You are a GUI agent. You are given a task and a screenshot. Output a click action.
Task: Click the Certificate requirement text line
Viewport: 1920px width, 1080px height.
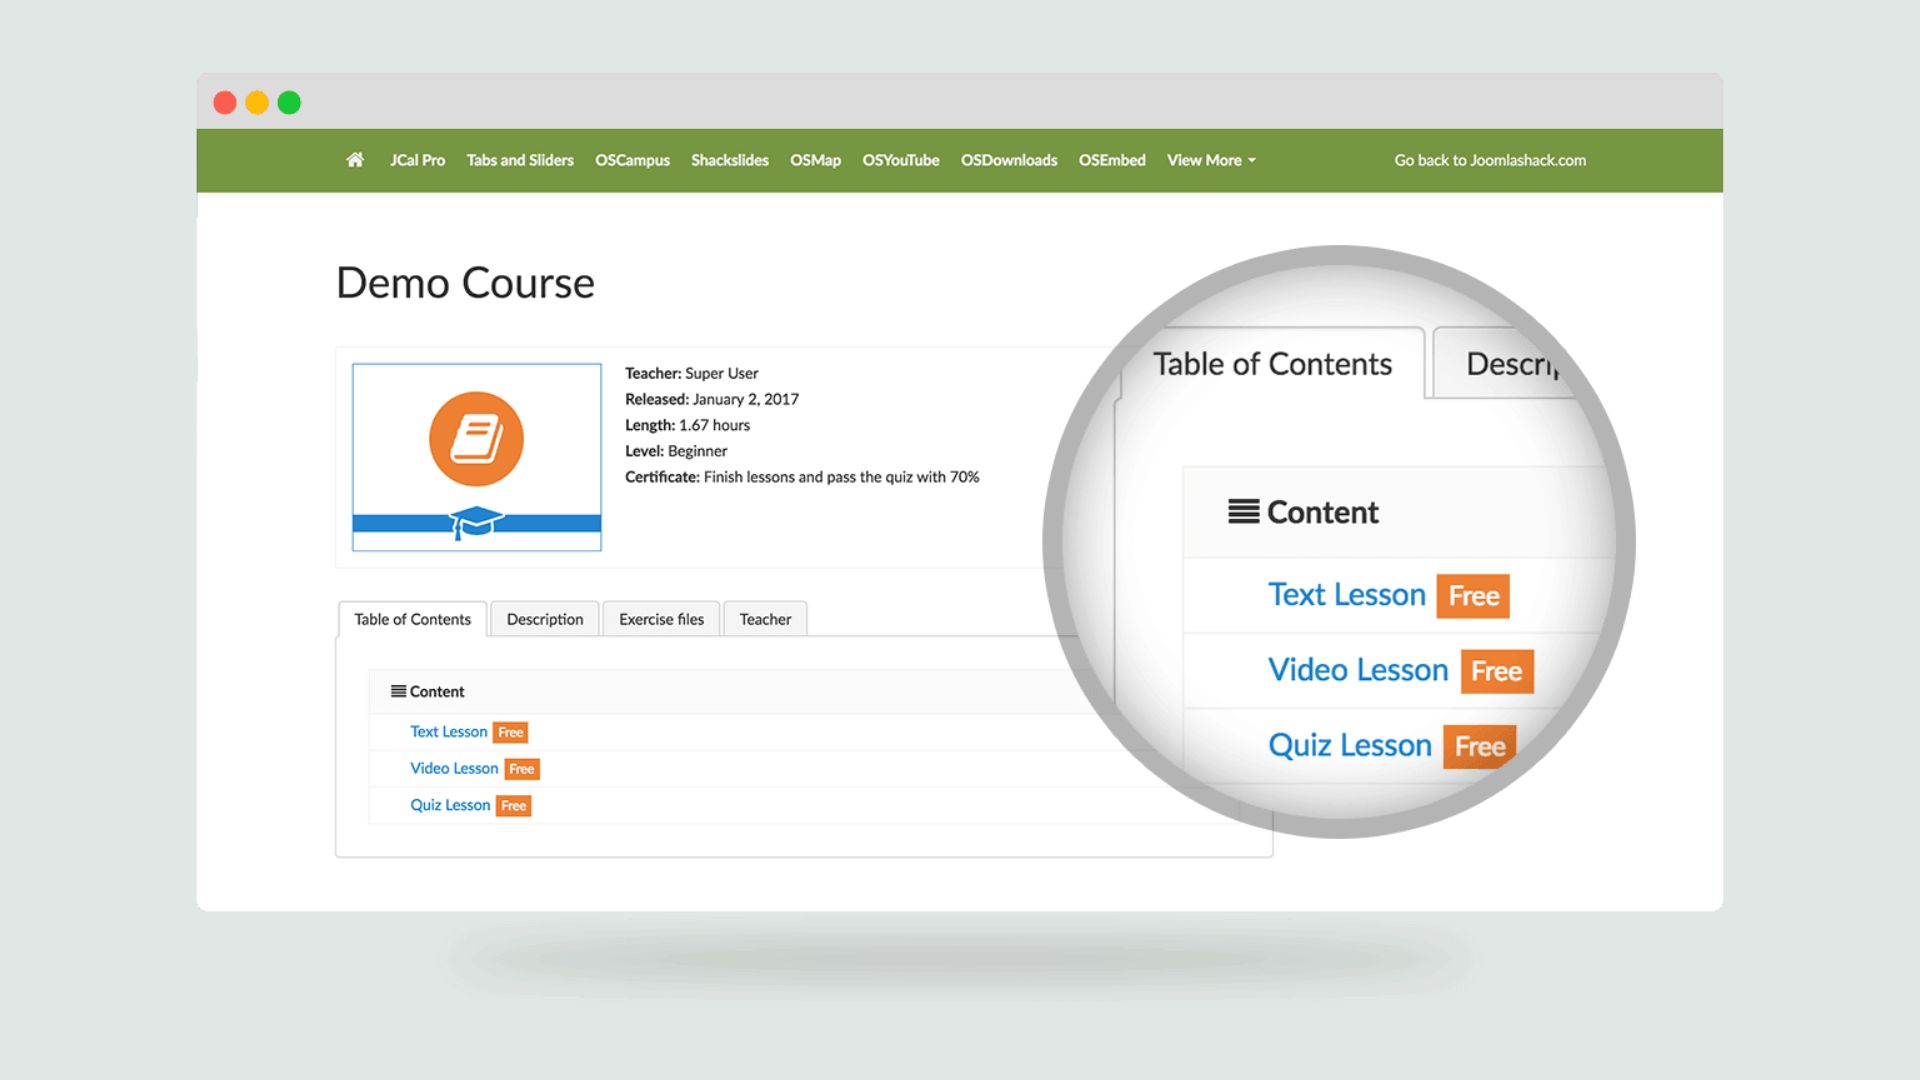point(802,477)
